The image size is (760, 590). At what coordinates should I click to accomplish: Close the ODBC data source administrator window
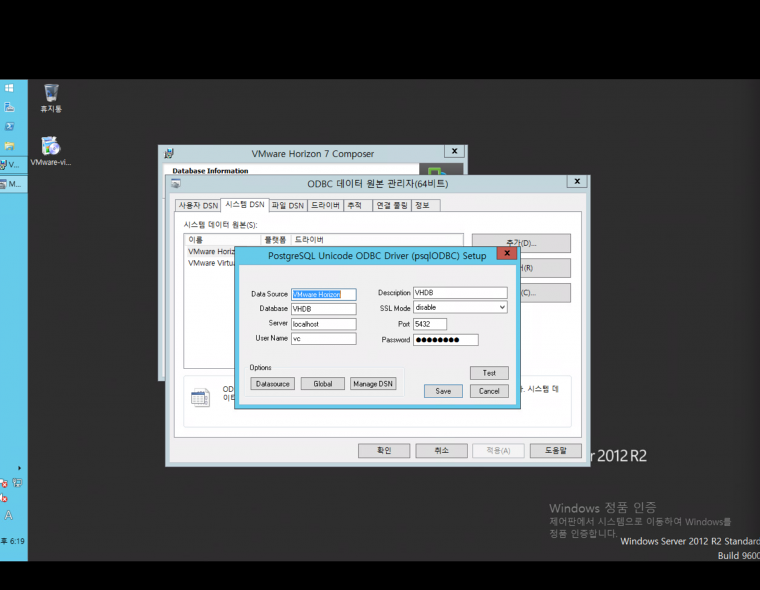(577, 181)
